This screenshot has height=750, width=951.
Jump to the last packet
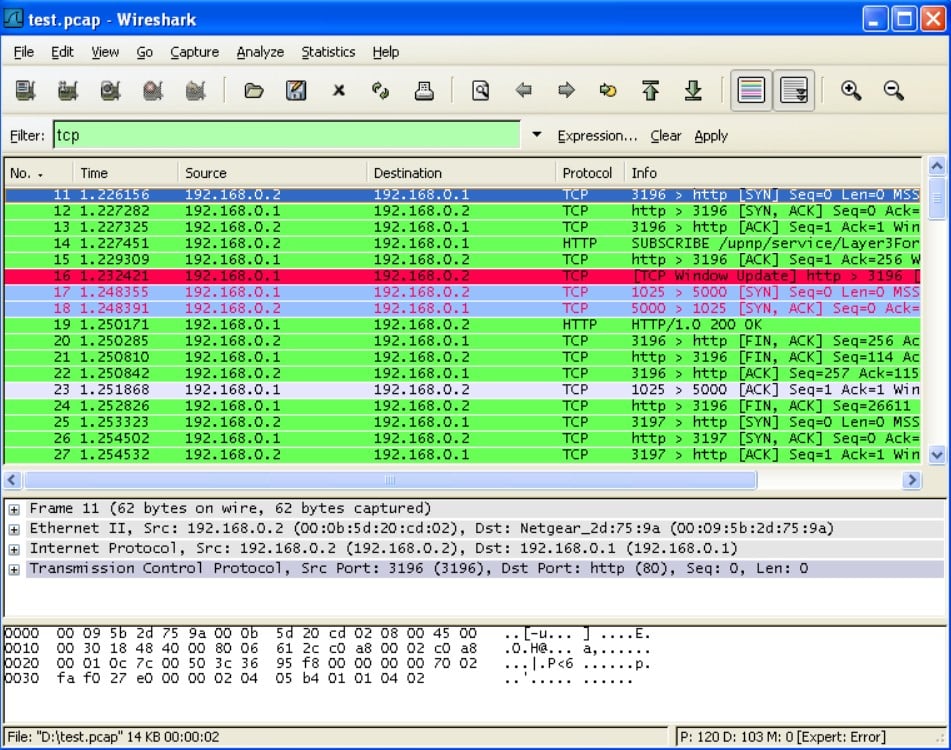(693, 91)
